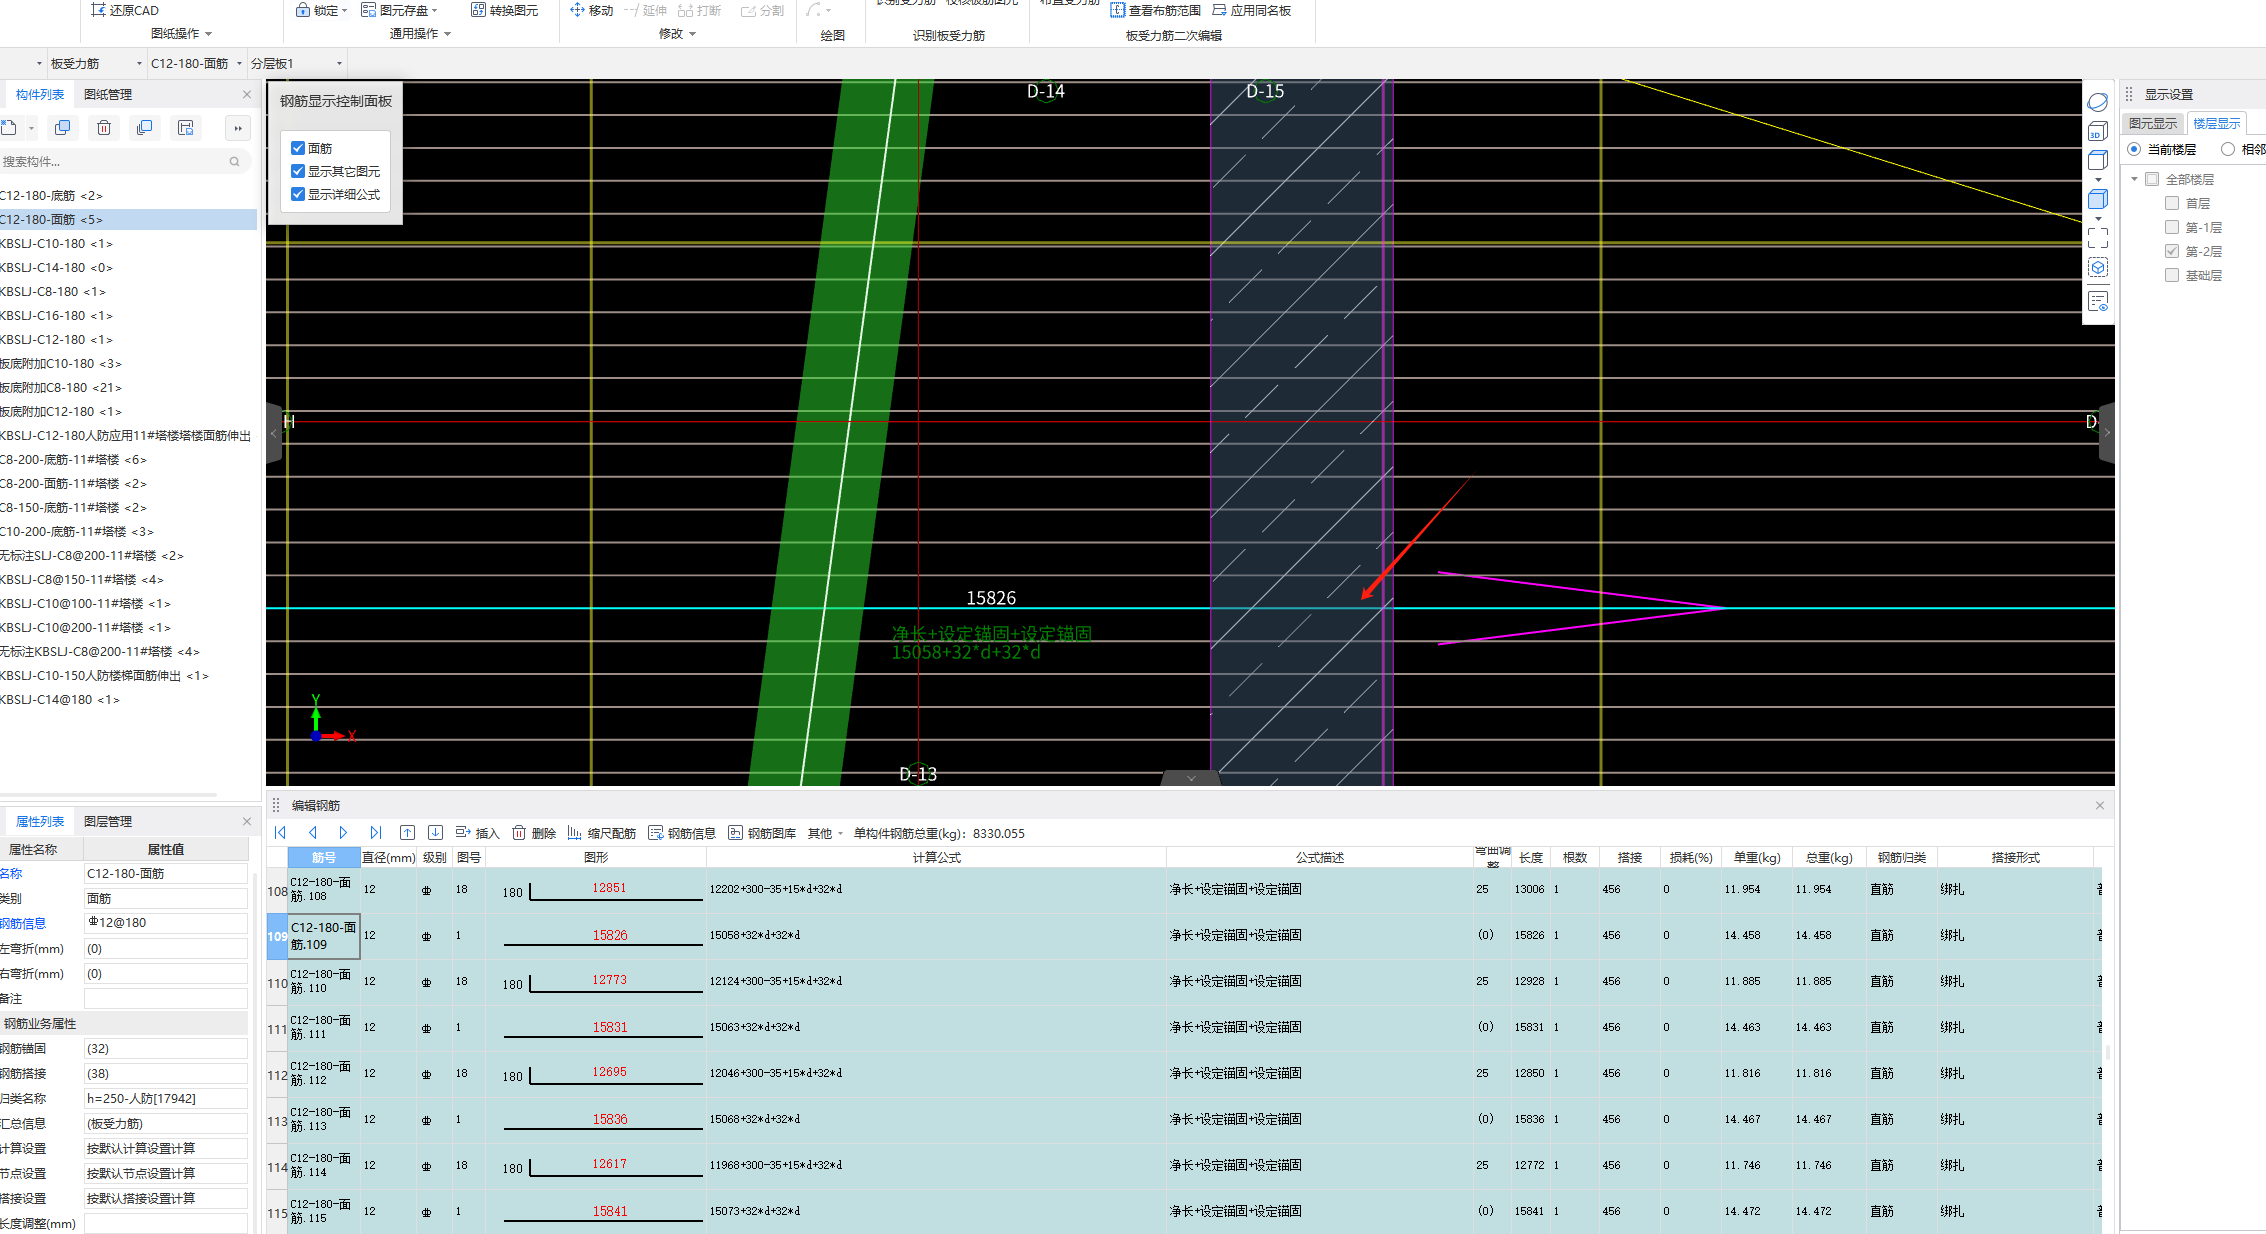Open the C12-180-面筋 dropdown

[x=239, y=64]
